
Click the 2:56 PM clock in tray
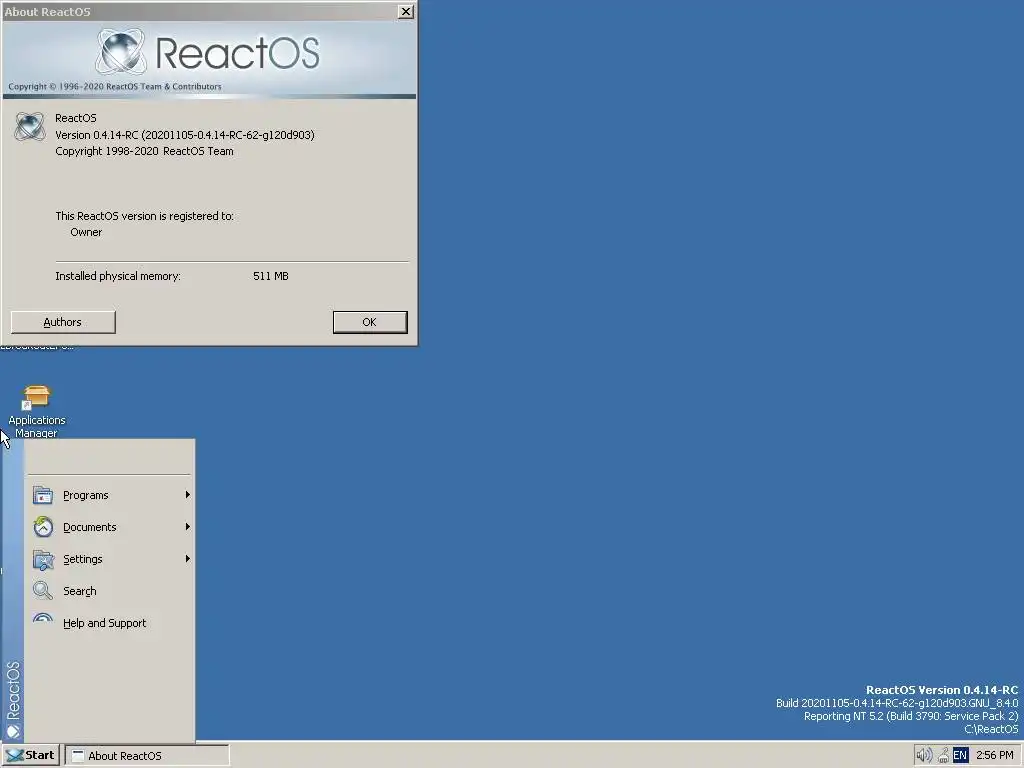[x=995, y=756]
